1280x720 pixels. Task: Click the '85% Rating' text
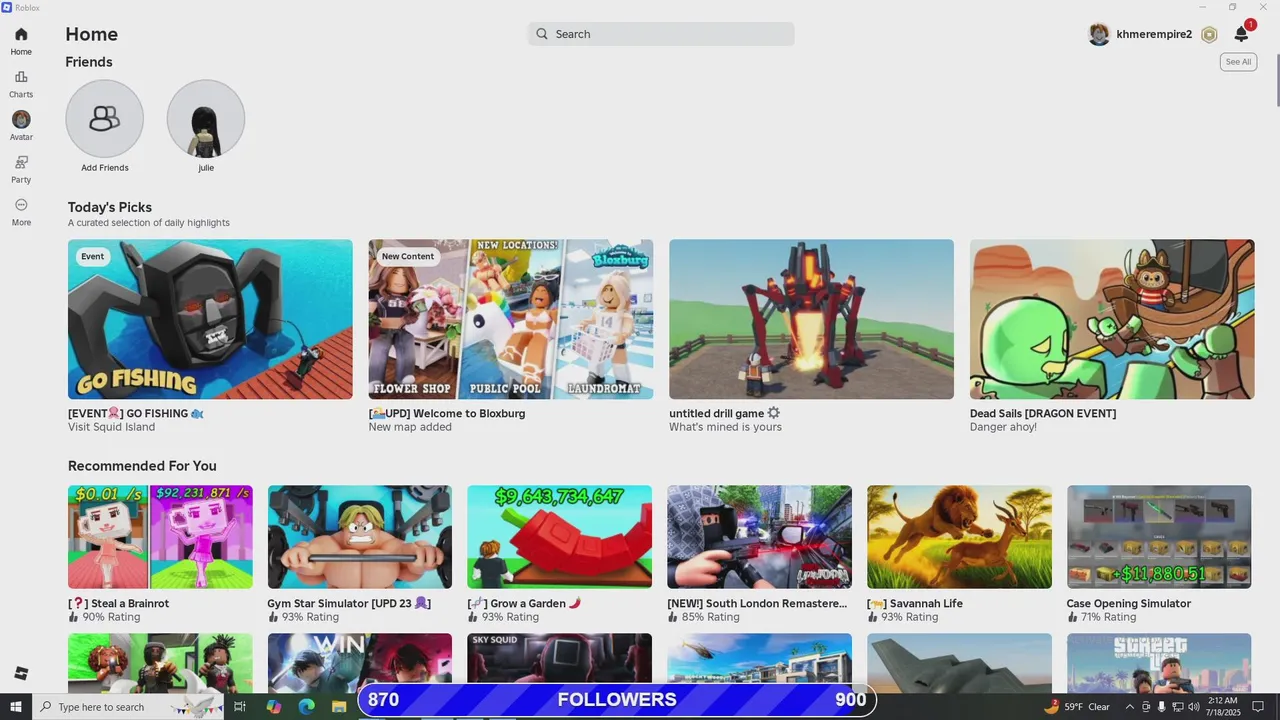click(x=710, y=617)
